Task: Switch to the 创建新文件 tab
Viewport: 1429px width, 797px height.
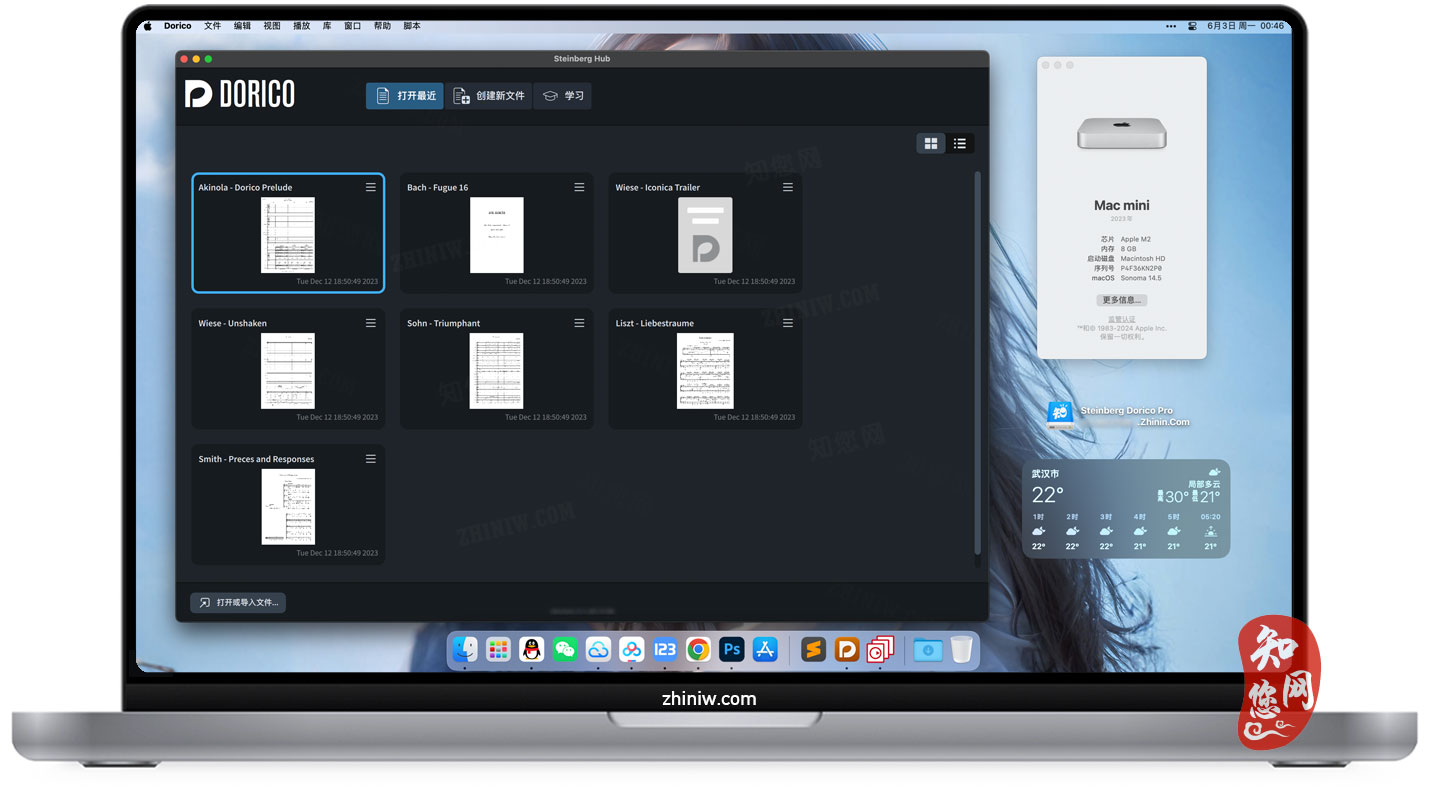Action: click(x=489, y=96)
